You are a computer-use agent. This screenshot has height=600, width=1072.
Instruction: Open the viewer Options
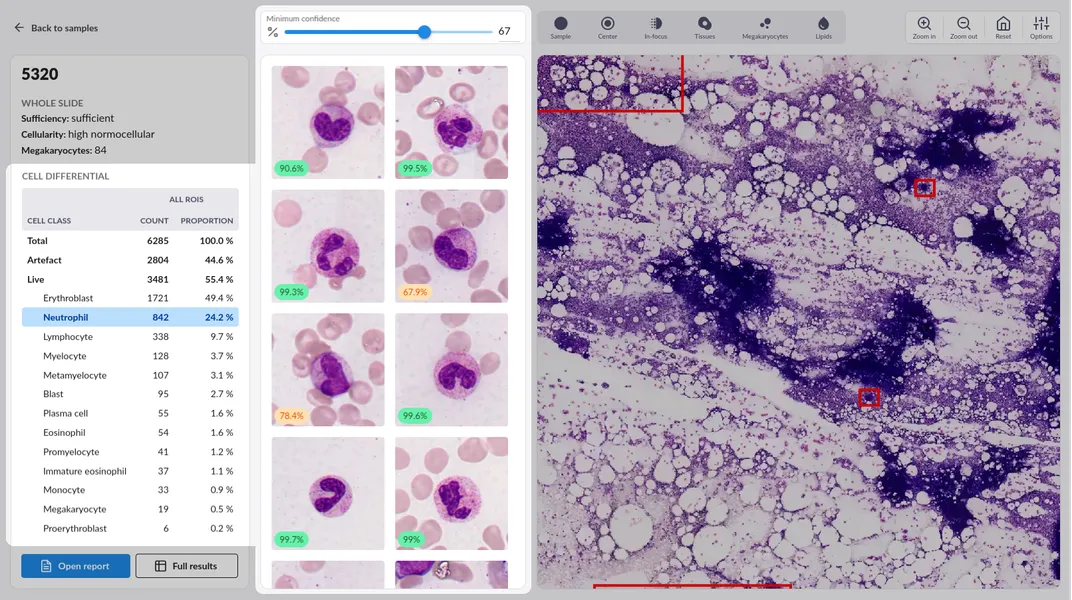point(1041,27)
